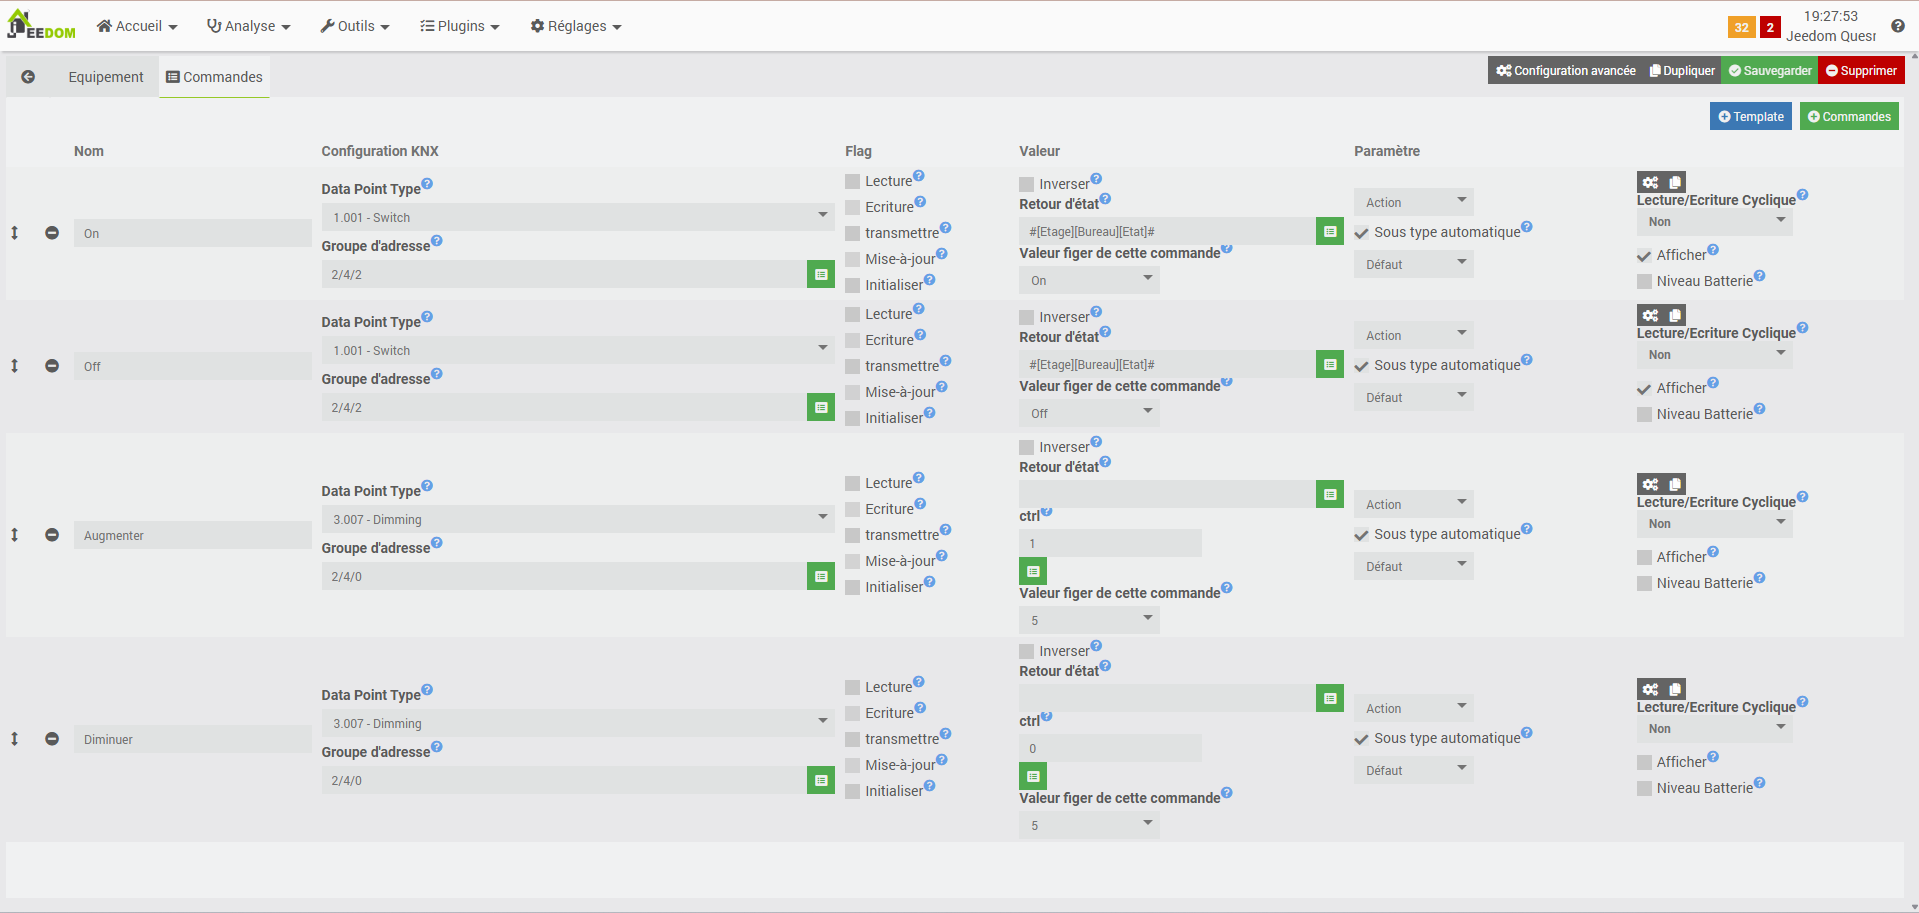Click the Template button
Viewport: 1919px width, 913px height.
point(1750,117)
